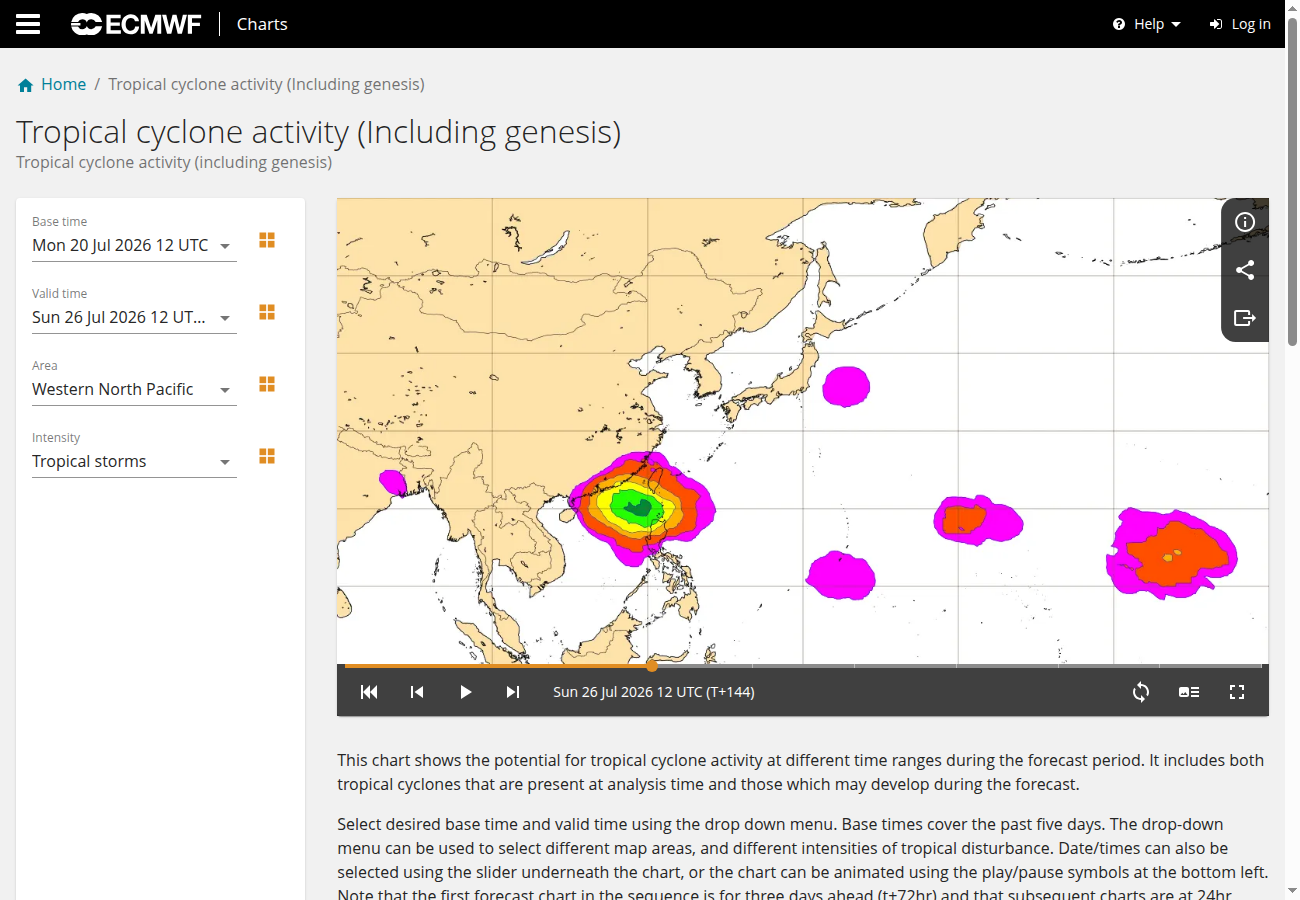This screenshot has height=900, width=1300.
Task: Click the chart info icon
Action: point(1245,222)
